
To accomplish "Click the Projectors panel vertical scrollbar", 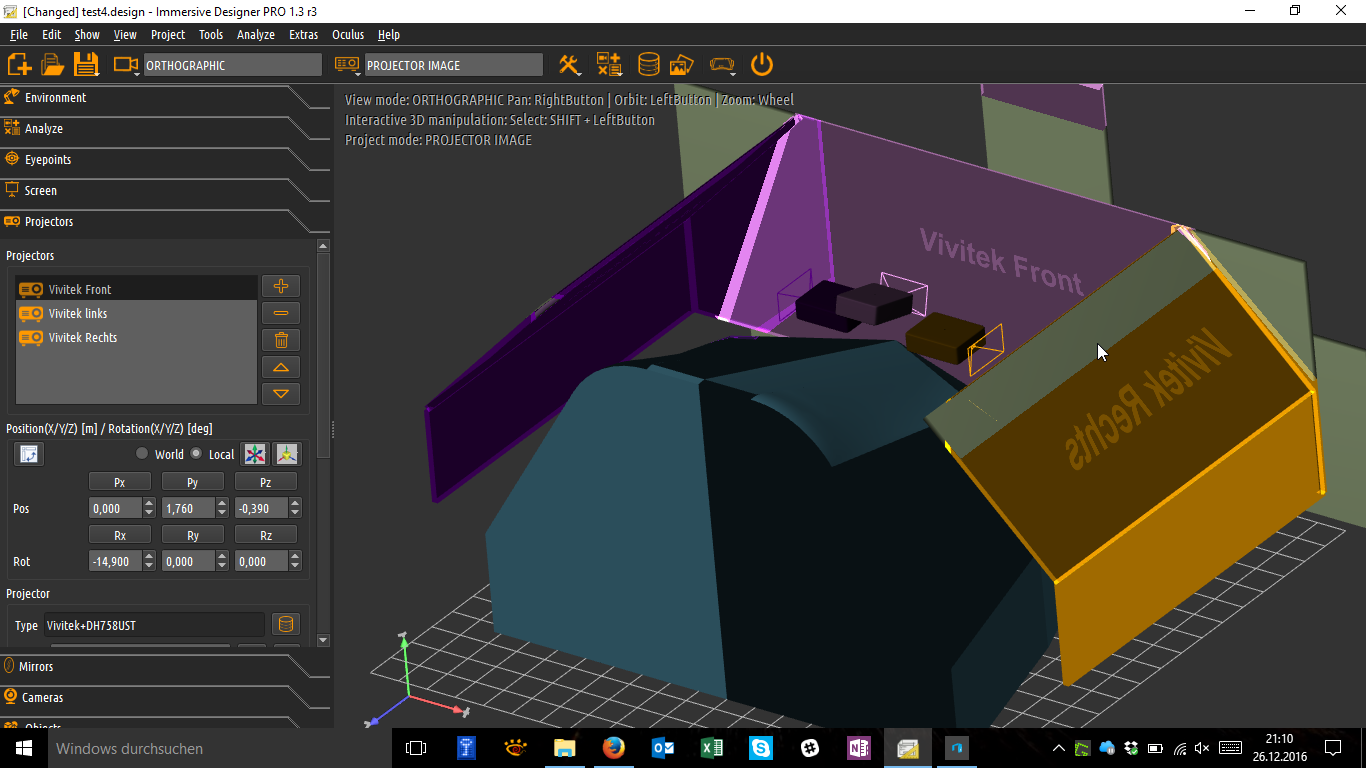I will pos(323,443).
